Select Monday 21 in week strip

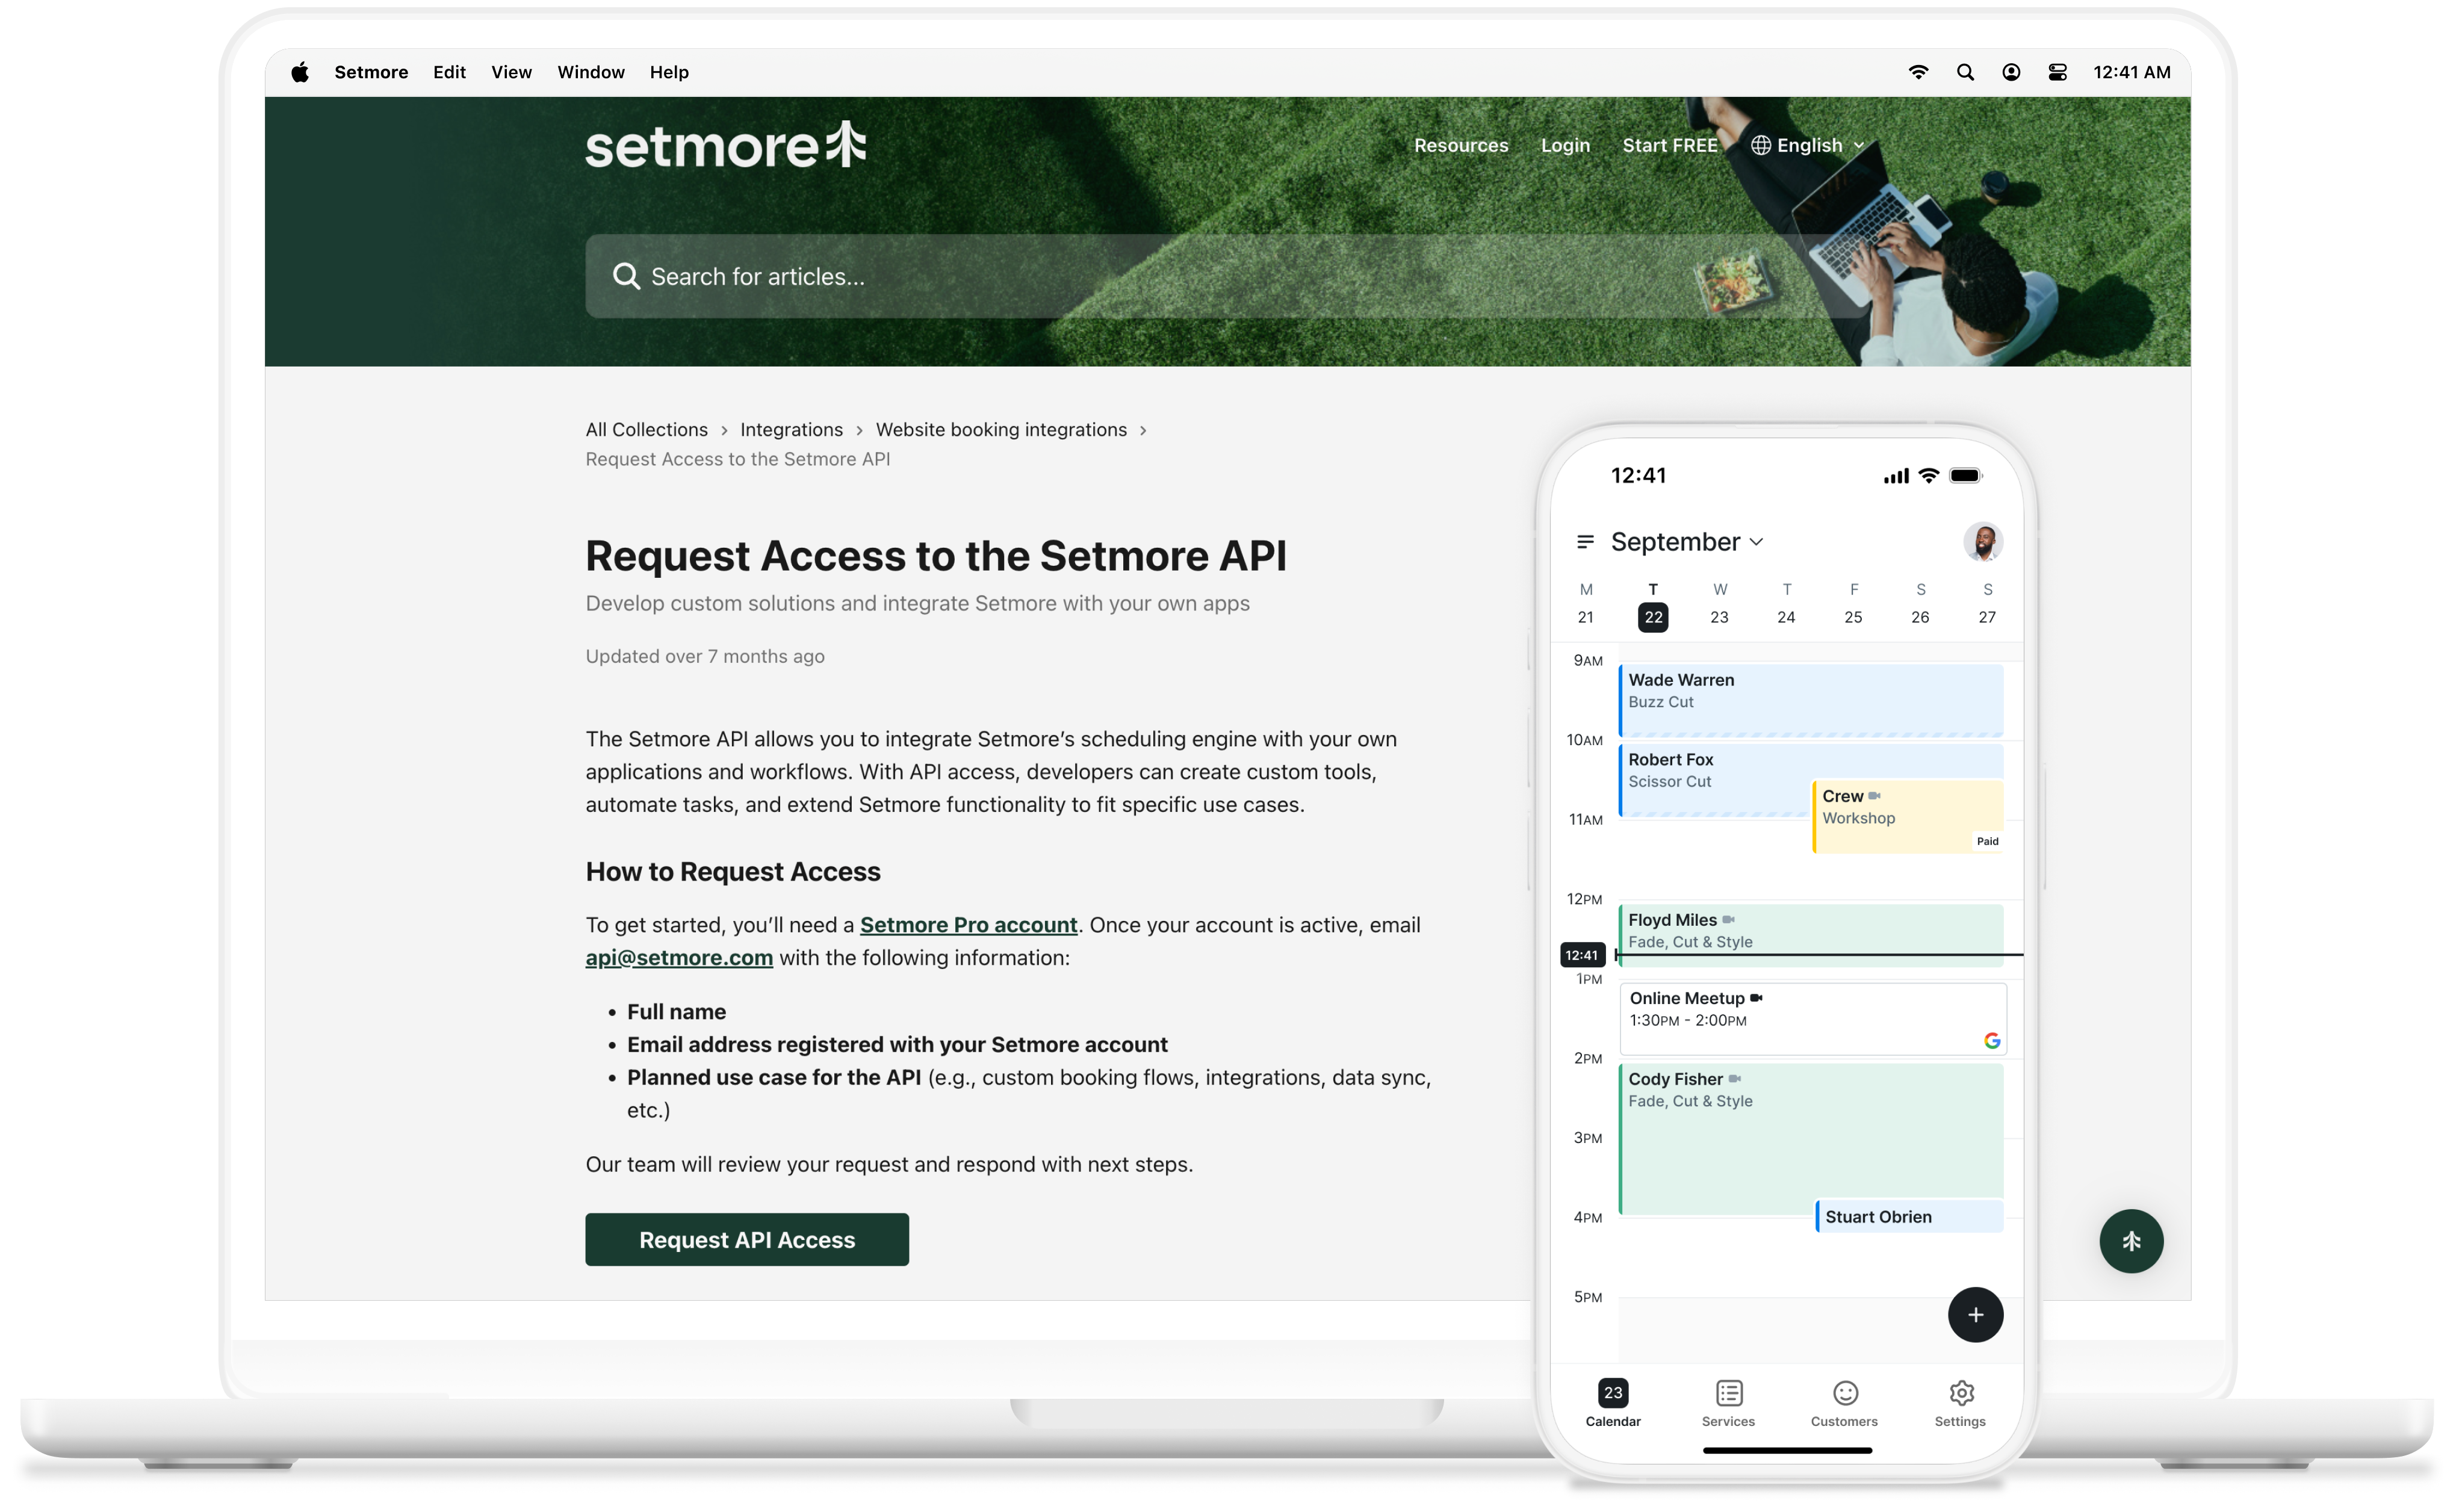coord(1586,604)
